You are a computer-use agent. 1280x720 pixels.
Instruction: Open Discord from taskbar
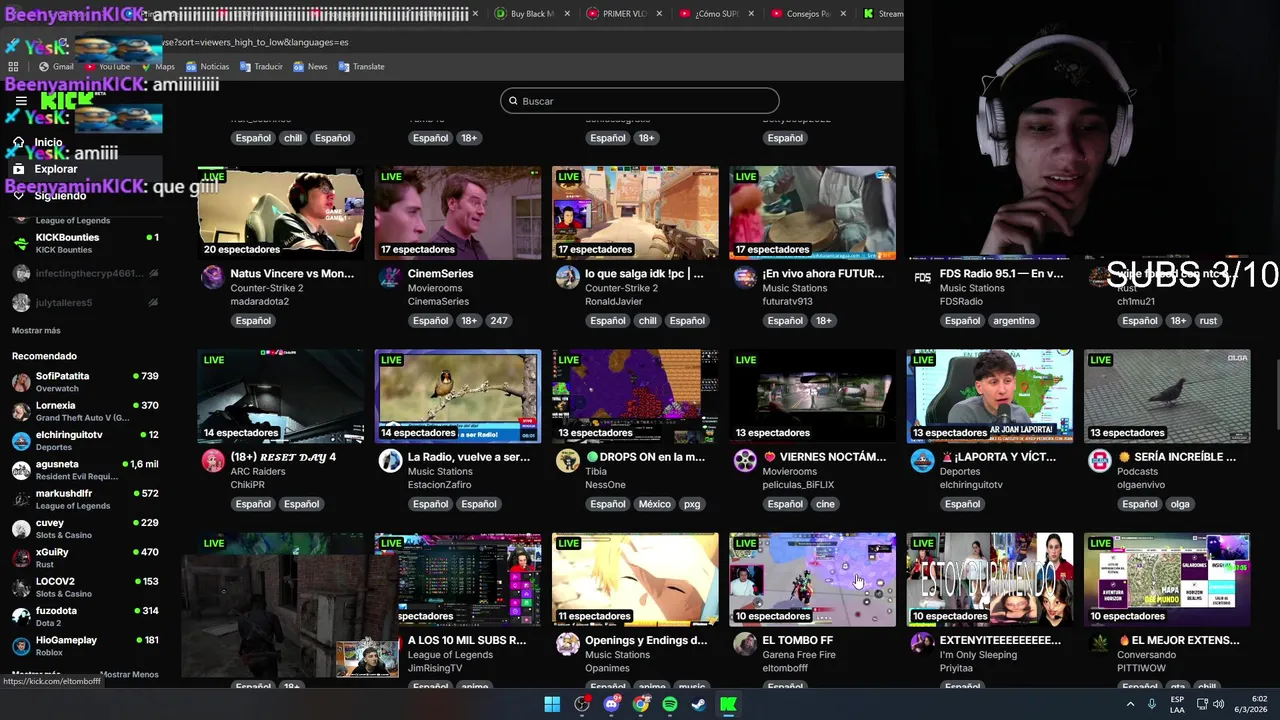(611, 704)
